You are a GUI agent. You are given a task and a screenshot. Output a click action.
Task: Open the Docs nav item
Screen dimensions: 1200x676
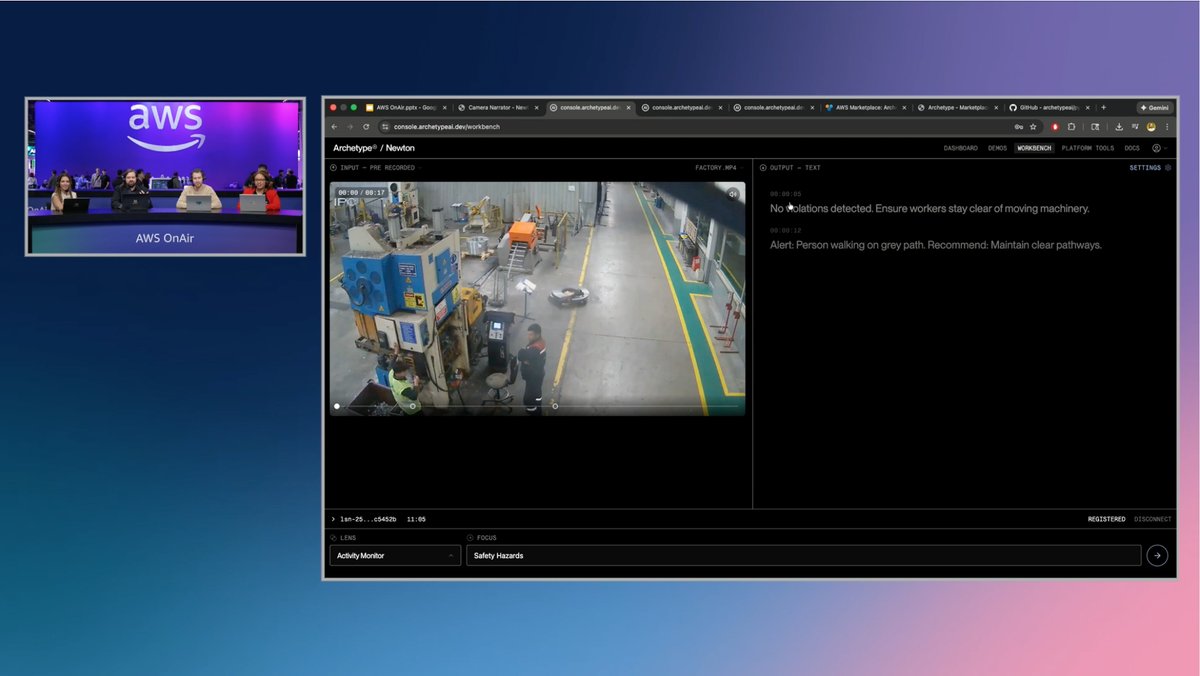click(x=1132, y=148)
